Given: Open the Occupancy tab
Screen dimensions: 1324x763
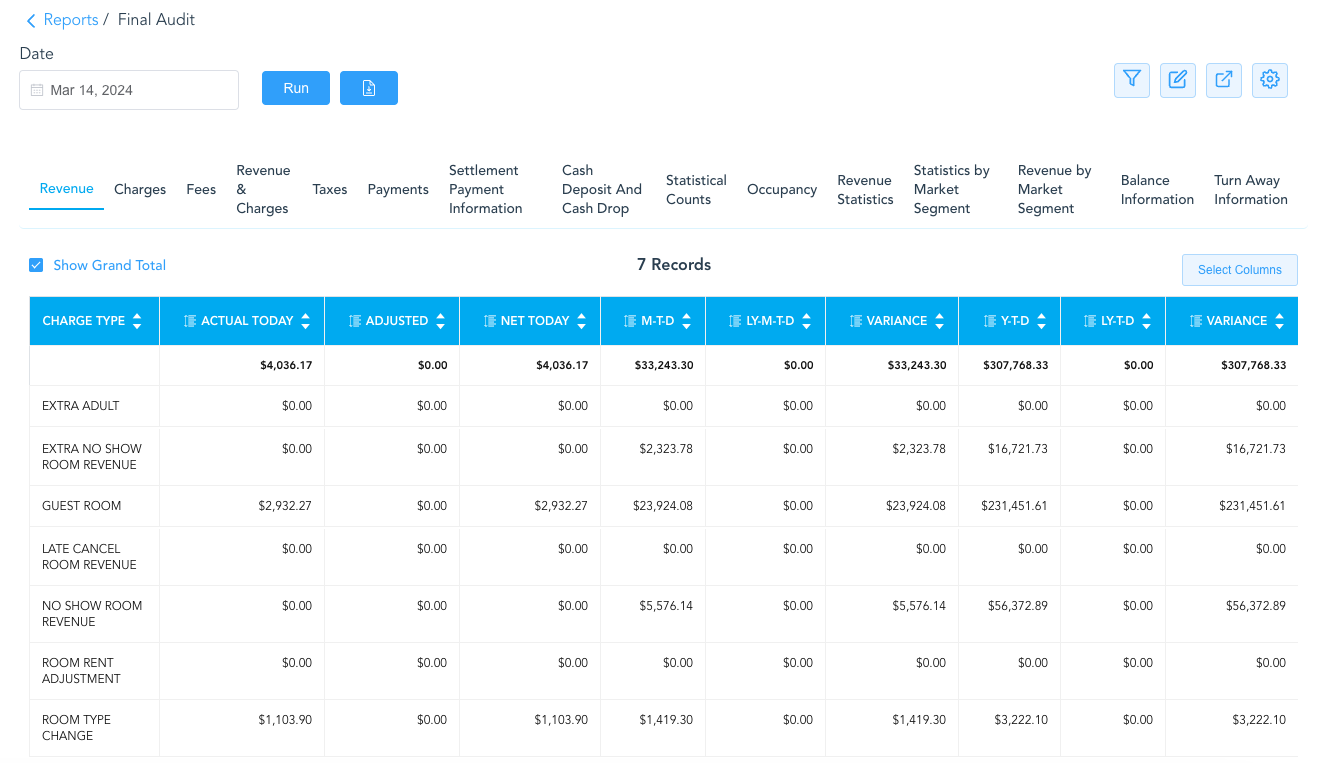Looking at the screenshot, I should [x=782, y=189].
